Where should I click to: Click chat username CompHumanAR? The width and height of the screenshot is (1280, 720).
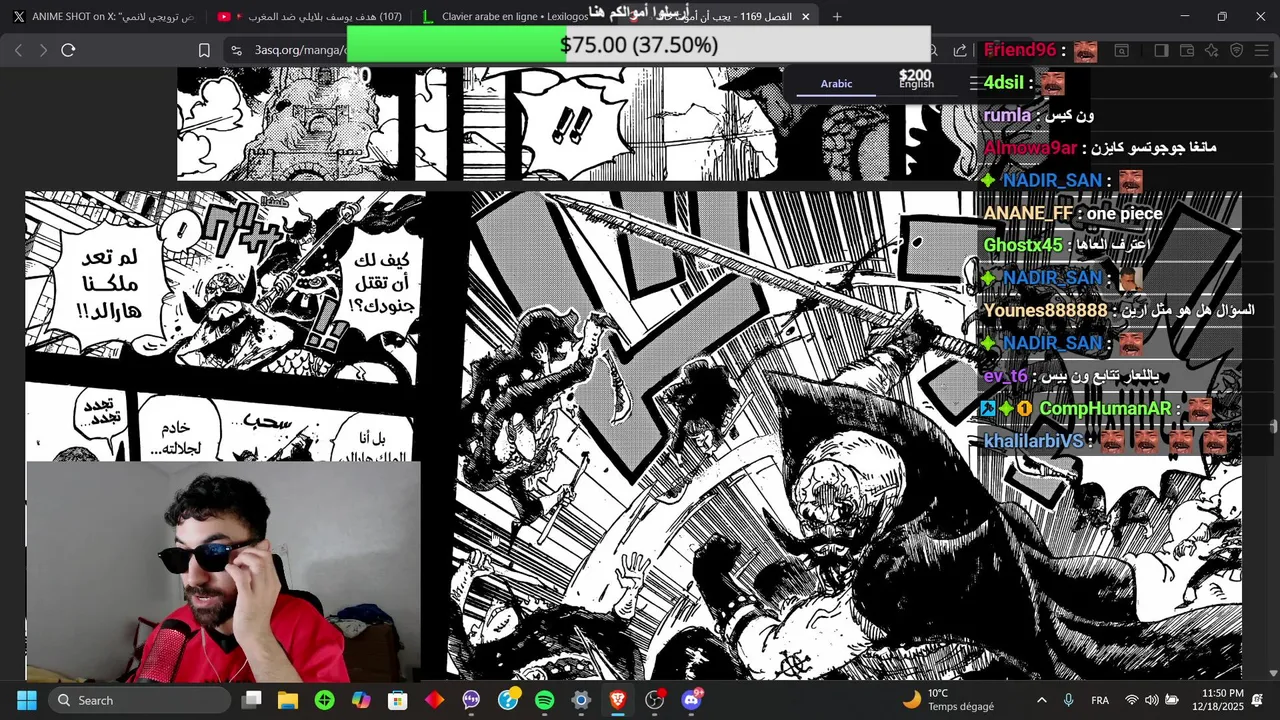1105,408
